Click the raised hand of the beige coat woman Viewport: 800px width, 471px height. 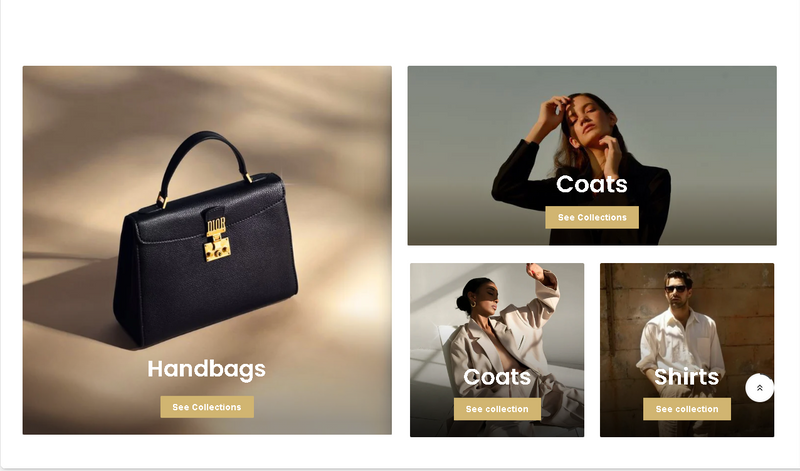pos(536,272)
